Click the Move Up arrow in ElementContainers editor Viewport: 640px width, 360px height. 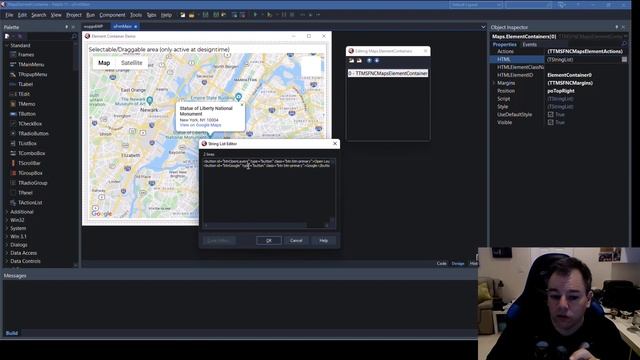pos(369,60)
